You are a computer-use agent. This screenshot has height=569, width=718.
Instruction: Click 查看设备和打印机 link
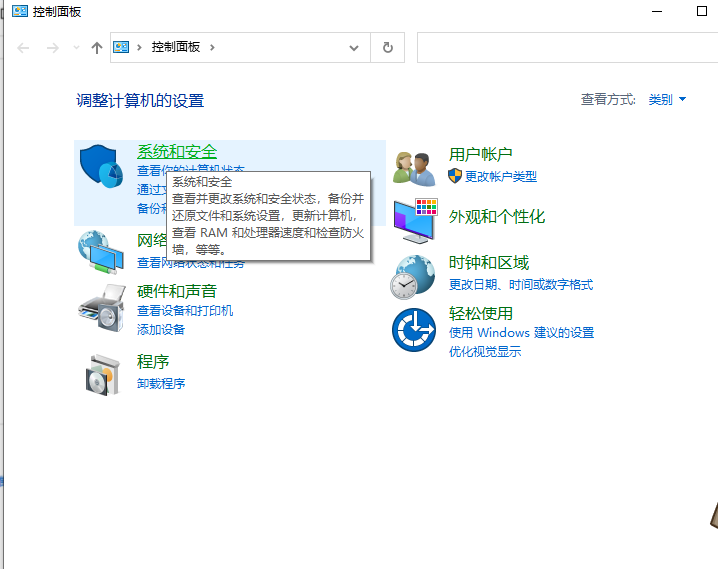tap(185, 311)
